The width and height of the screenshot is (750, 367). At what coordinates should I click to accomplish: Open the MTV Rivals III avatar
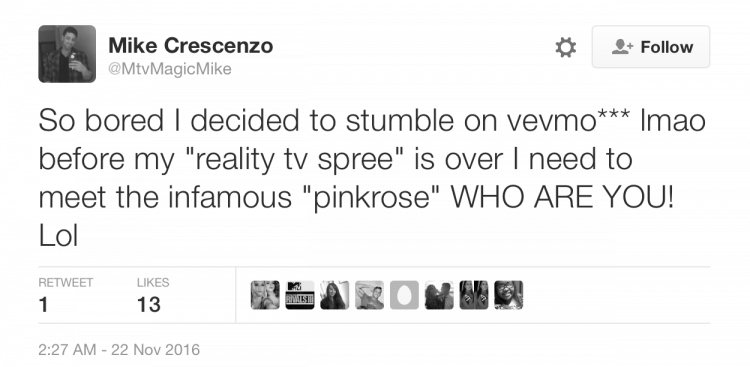click(x=300, y=295)
